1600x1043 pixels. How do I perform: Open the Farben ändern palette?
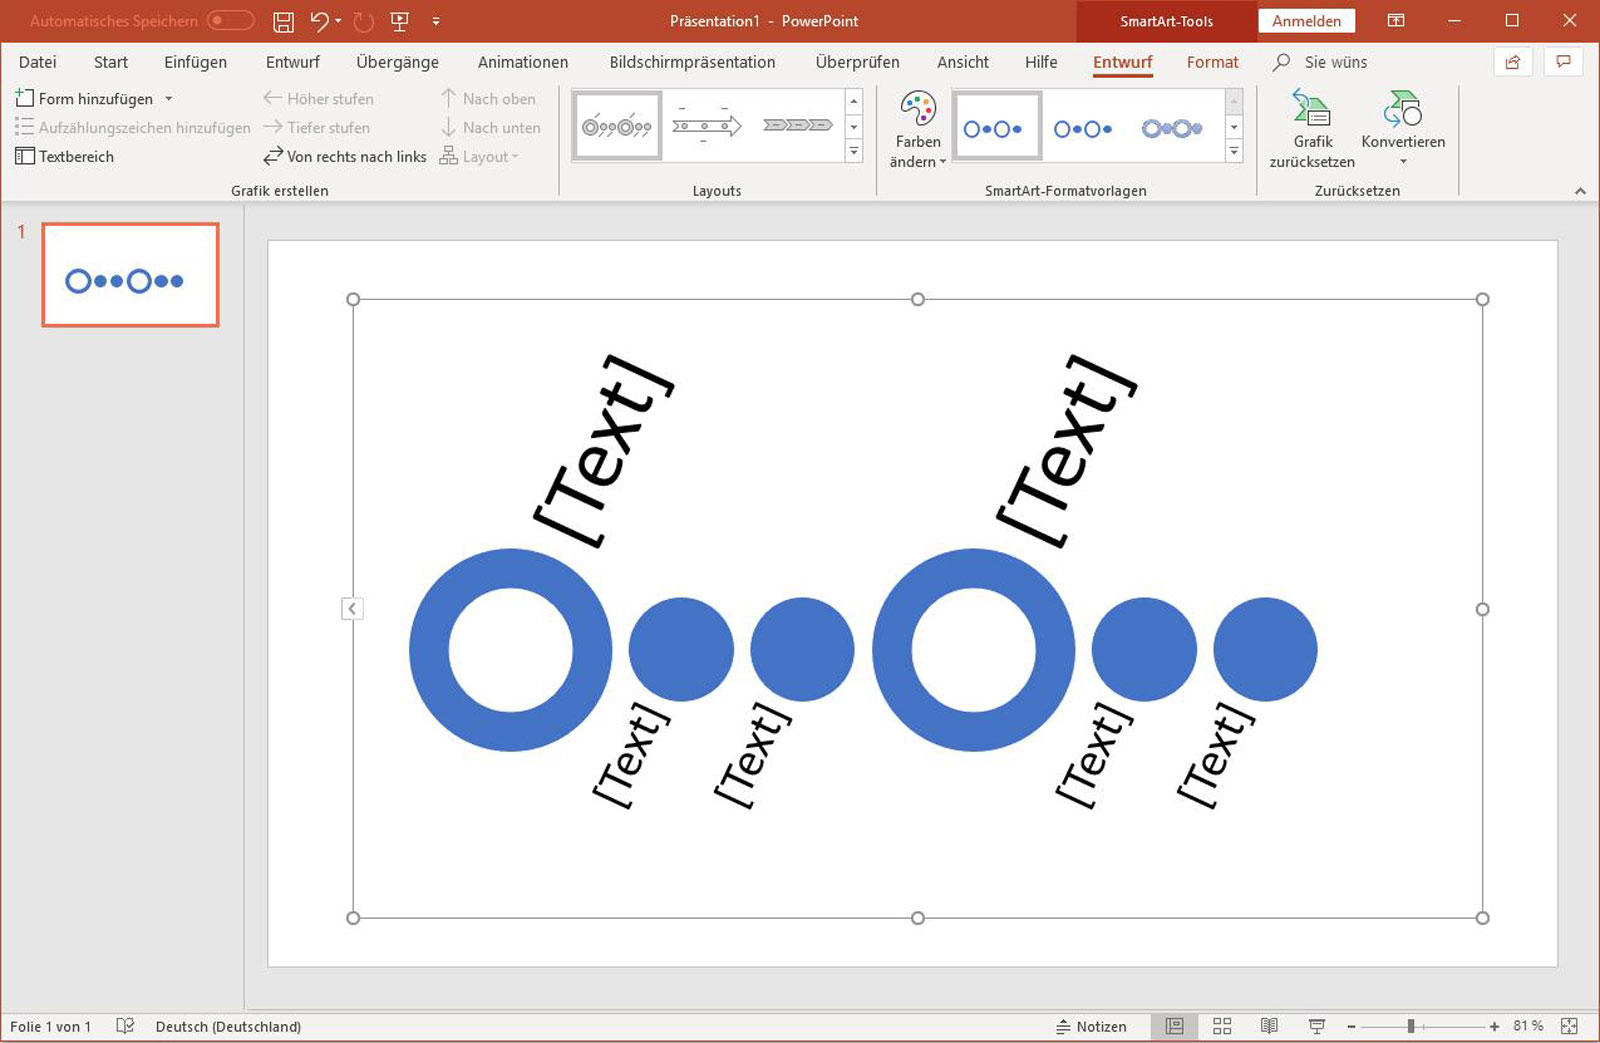pyautogui.click(x=916, y=129)
